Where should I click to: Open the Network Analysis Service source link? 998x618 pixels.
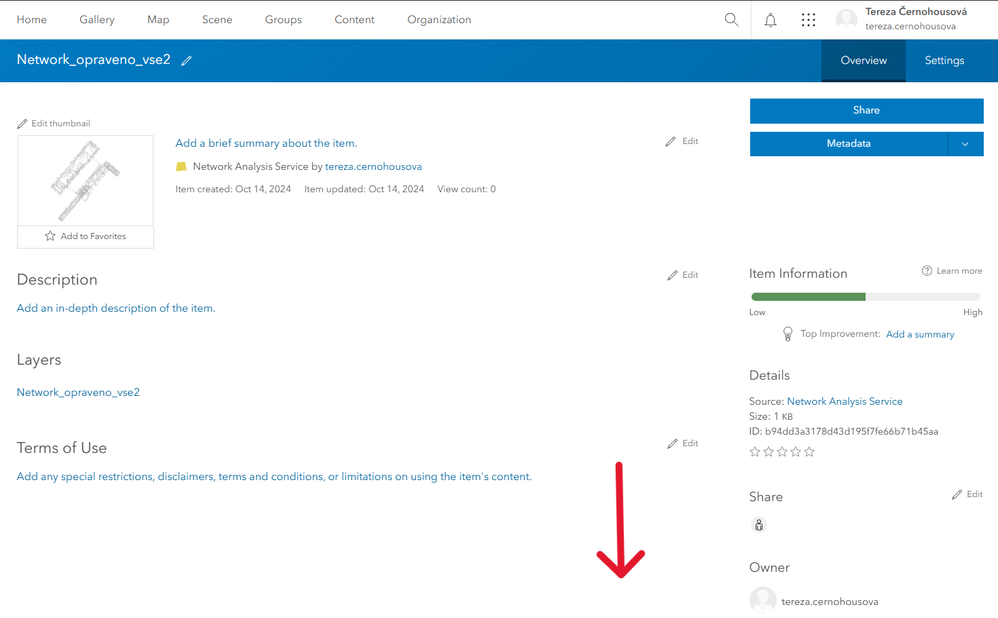click(x=845, y=402)
